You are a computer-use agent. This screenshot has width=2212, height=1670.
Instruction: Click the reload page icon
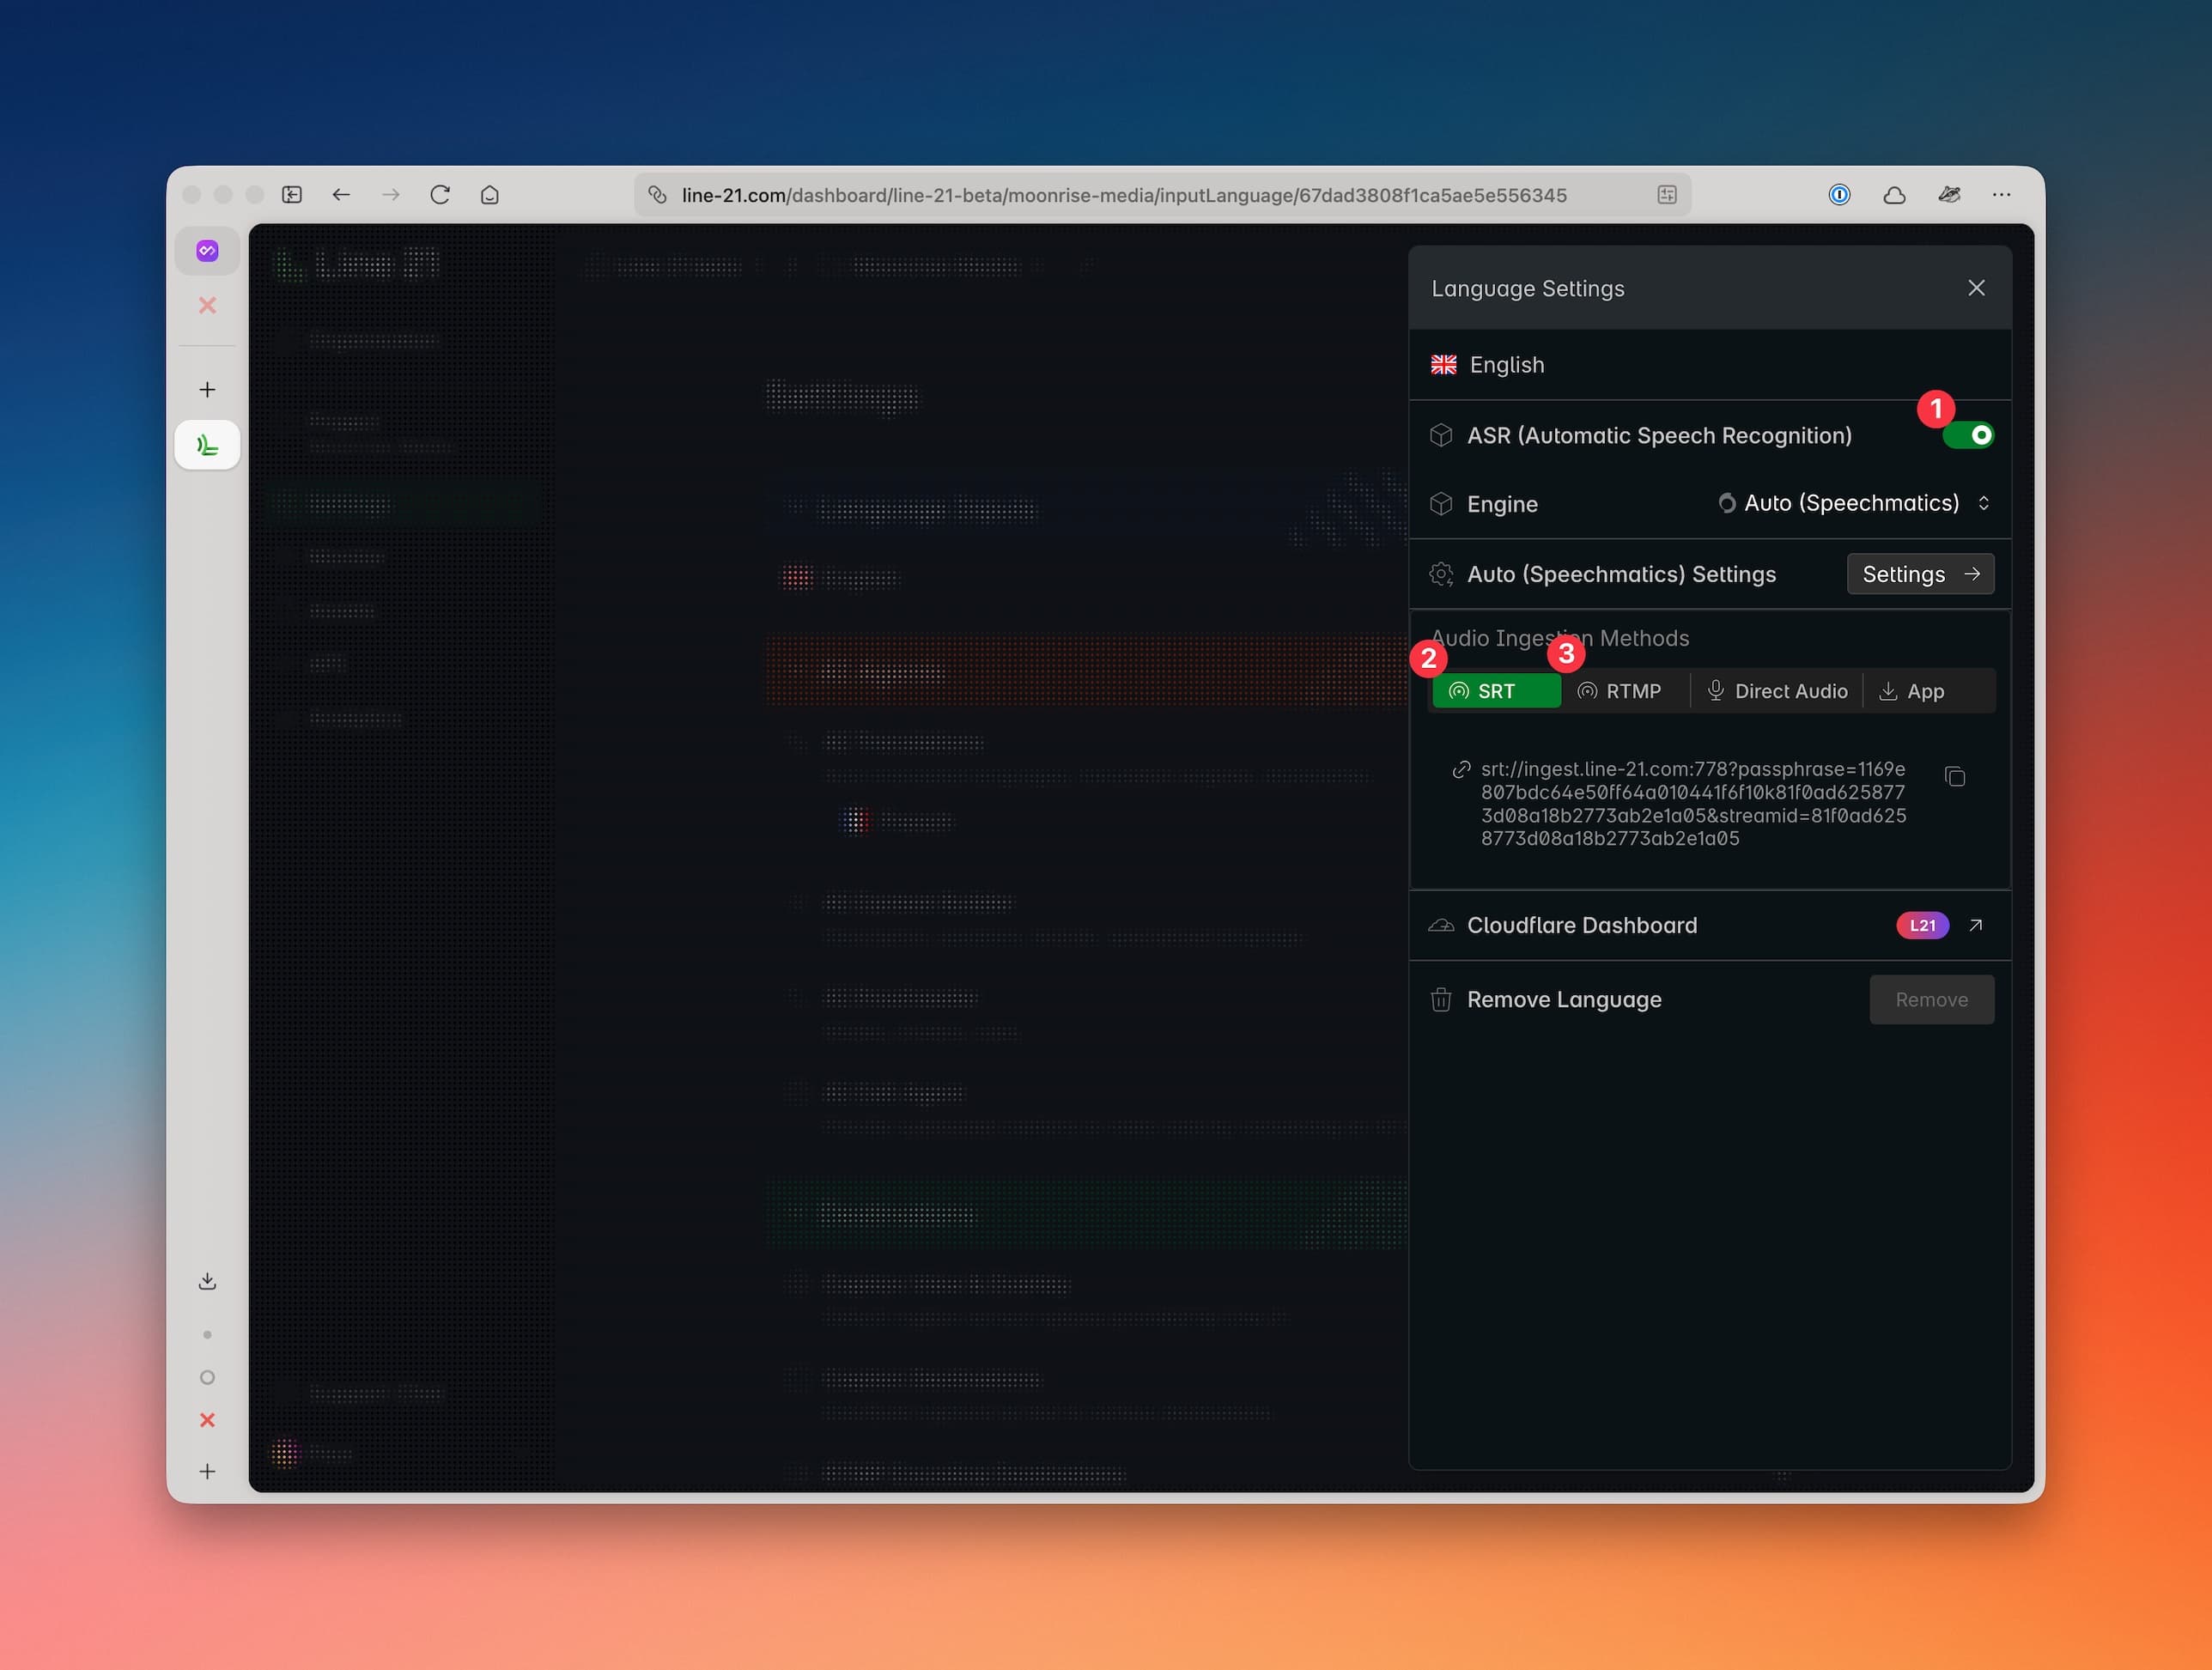[440, 195]
